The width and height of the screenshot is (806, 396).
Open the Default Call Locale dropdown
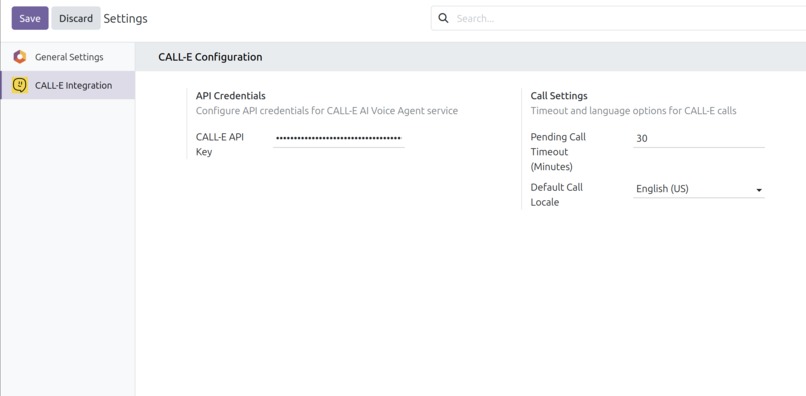coord(699,189)
